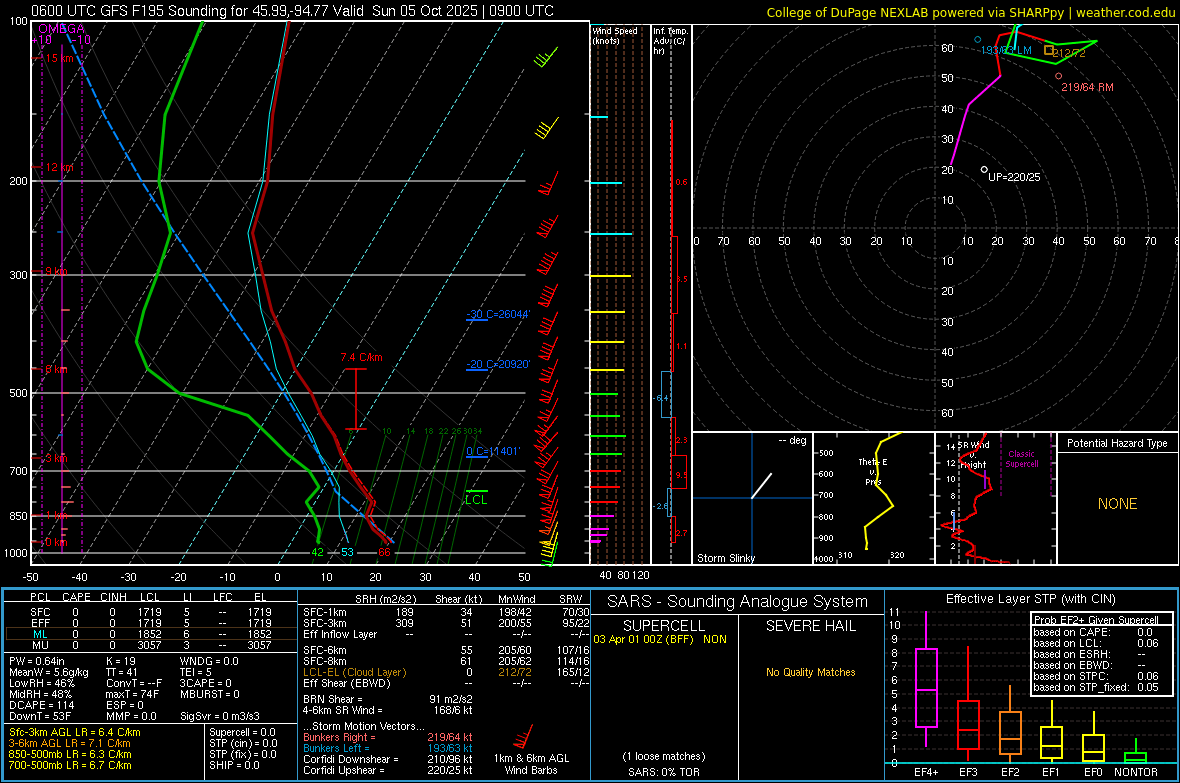
Task: Click the surface wet-bulb value 53
Action: coord(347,552)
